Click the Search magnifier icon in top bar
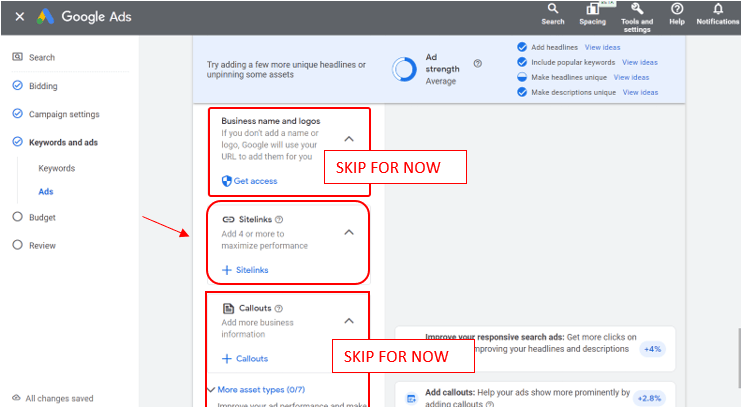The width and height of the screenshot is (742, 407). [x=553, y=9]
